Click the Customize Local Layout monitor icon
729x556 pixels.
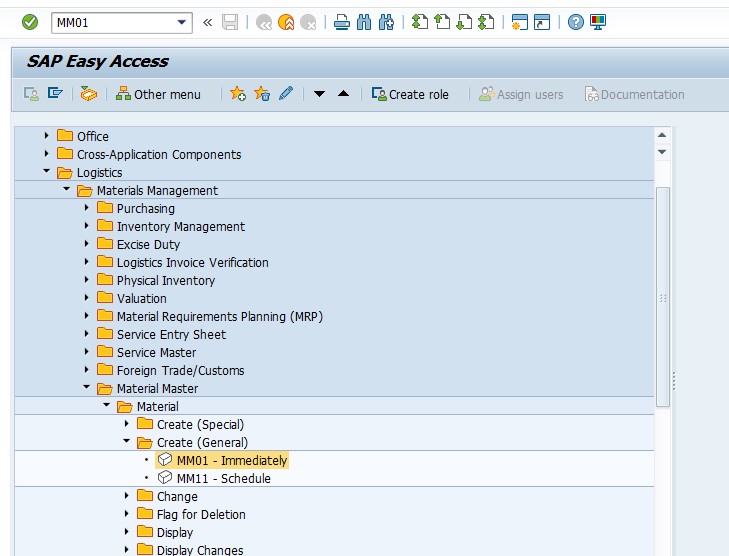[x=598, y=22]
